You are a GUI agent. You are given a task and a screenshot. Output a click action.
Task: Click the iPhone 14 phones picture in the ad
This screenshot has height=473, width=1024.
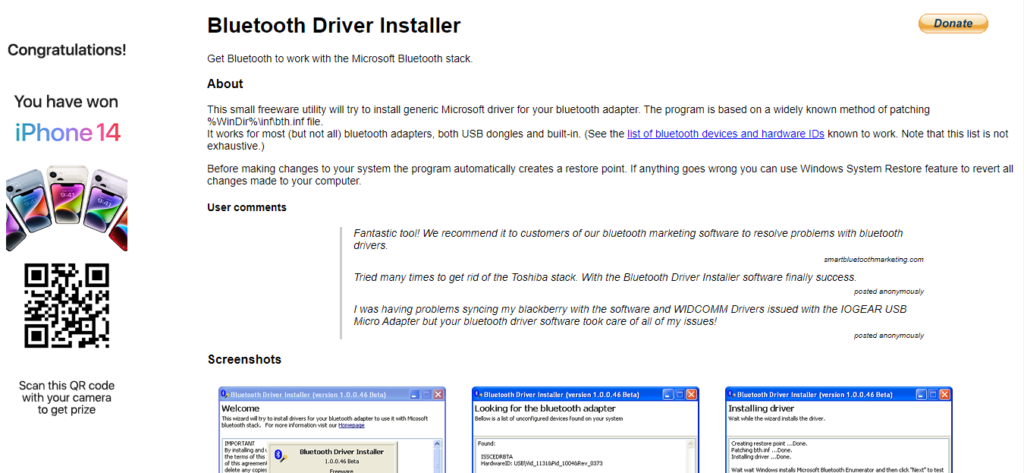pos(67,208)
